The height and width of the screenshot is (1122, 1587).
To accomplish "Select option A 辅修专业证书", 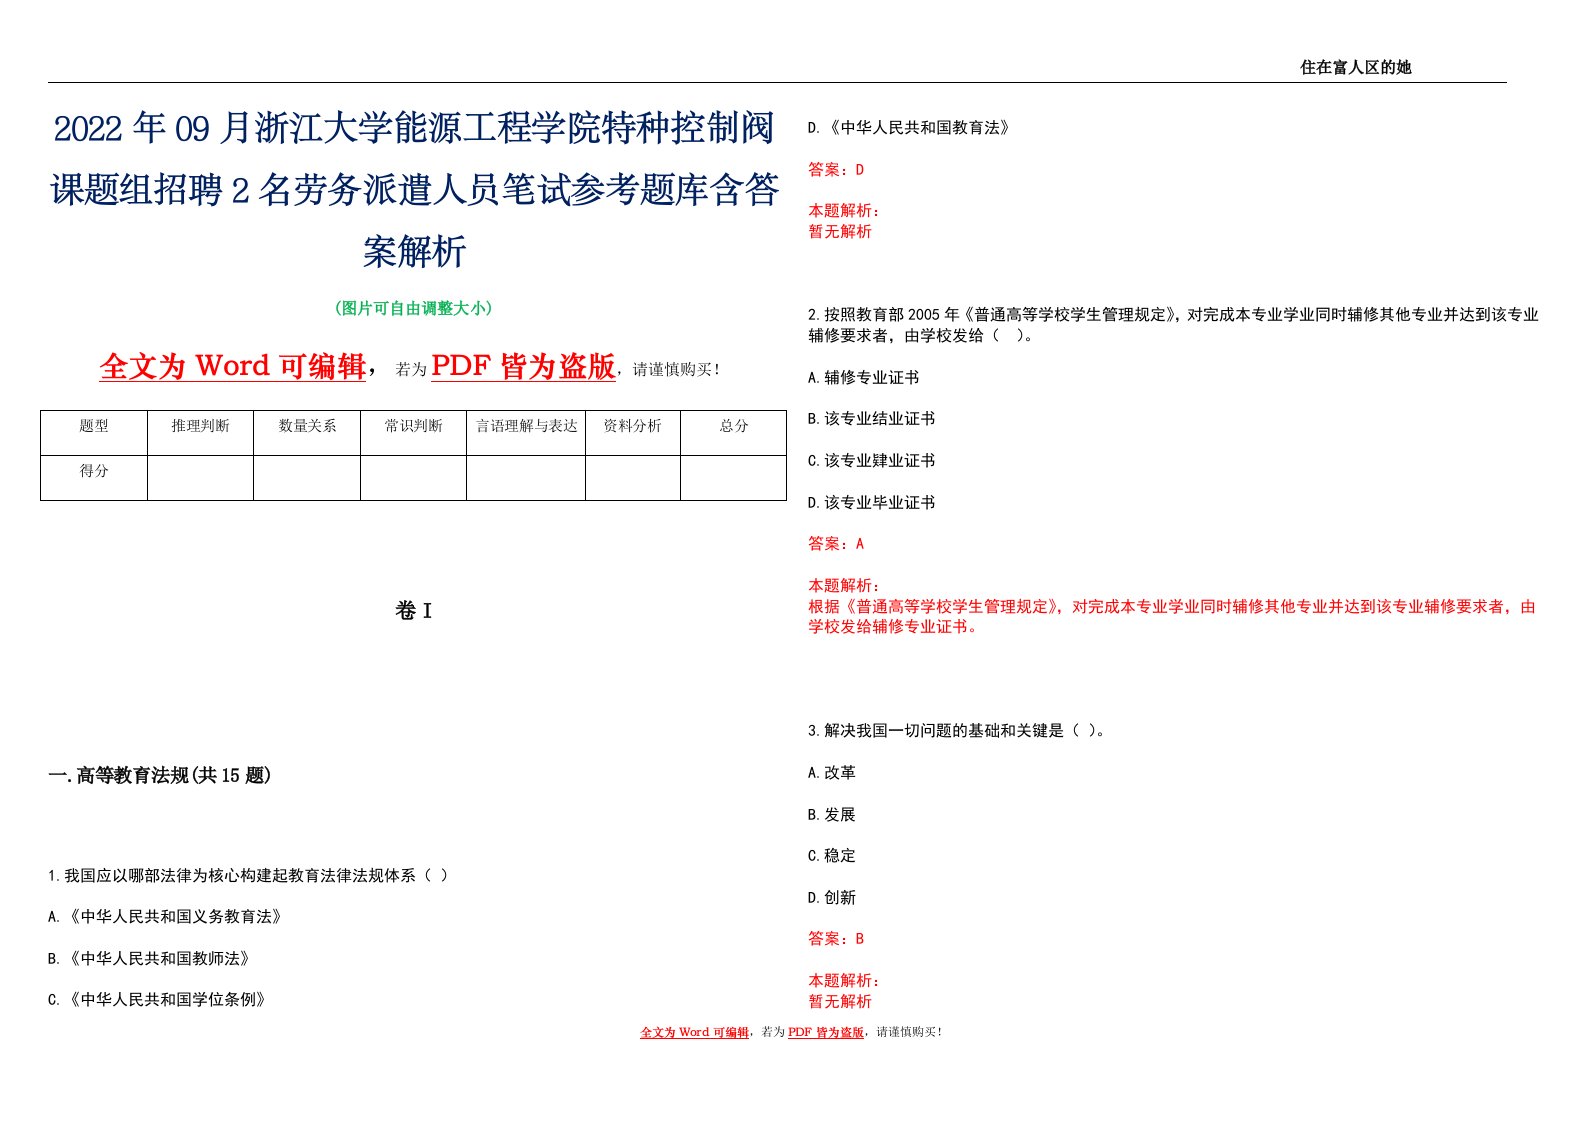I will click(x=864, y=378).
